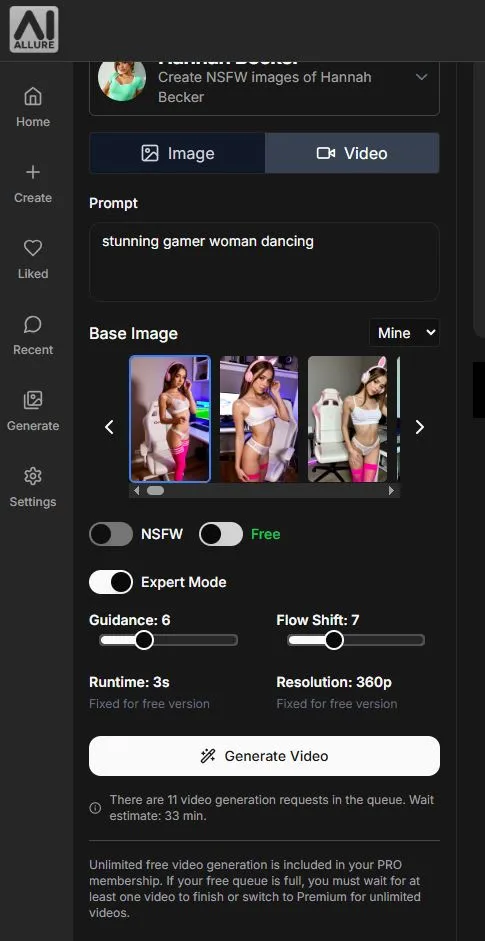Click the thumbnail scrollbar left arrow
485x941 pixels.
[136, 490]
